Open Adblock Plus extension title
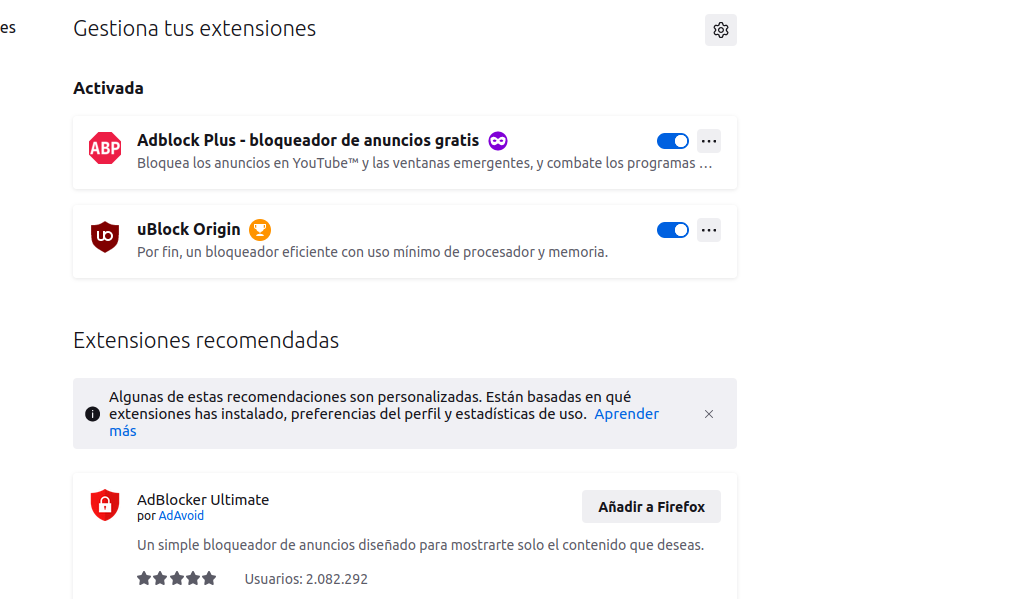This screenshot has width=1015, height=599. click(x=308, y=141)
